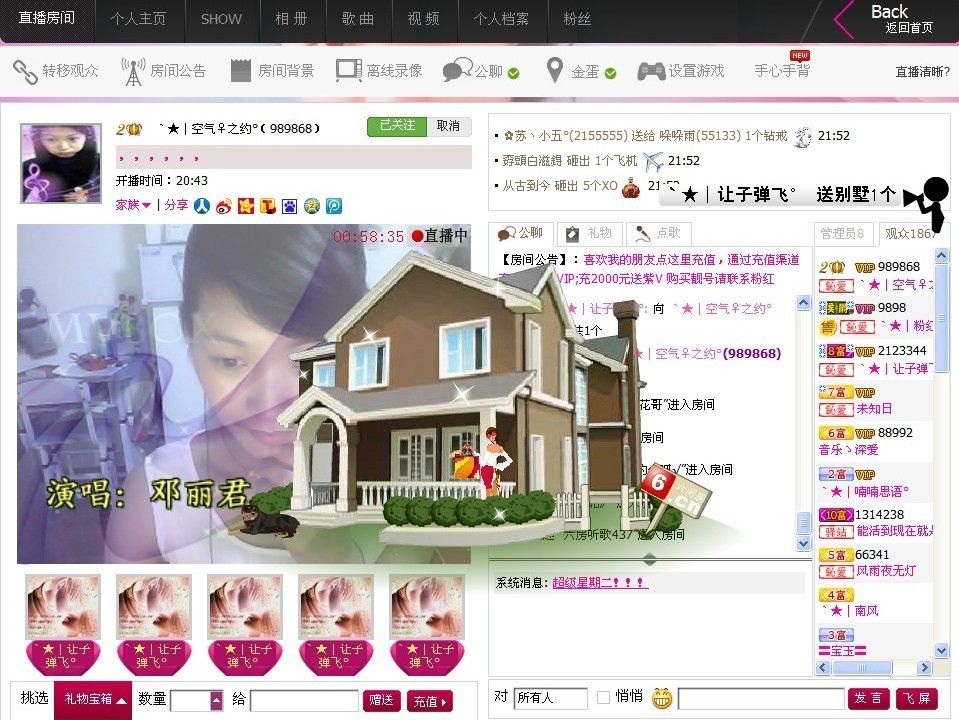Share to Renren blue icon
This screenshot has height=720, width=959.
(202, 206)
